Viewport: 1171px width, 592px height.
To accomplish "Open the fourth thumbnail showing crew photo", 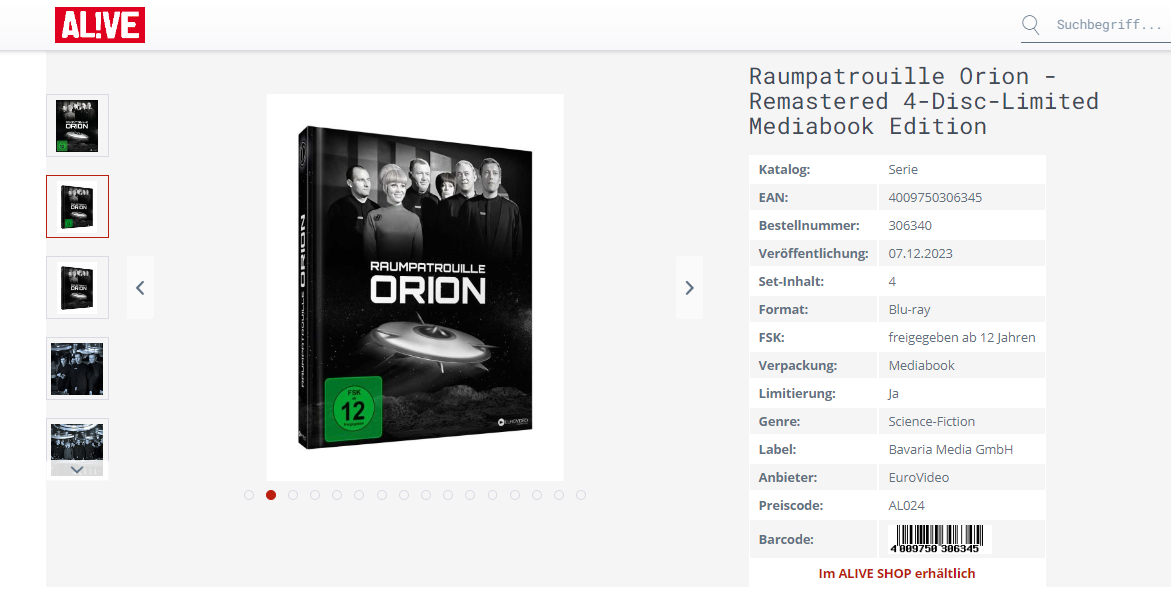I will 78,368.
